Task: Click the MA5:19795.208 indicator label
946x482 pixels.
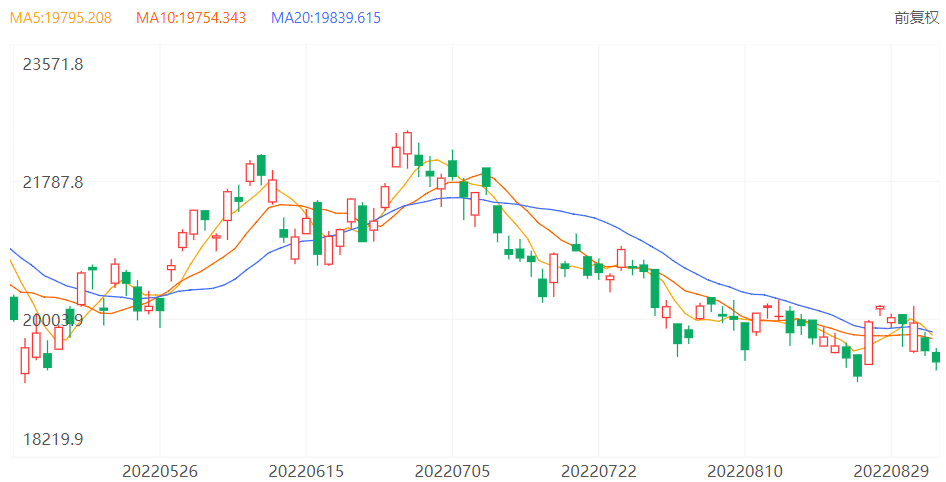Action: 61,17
